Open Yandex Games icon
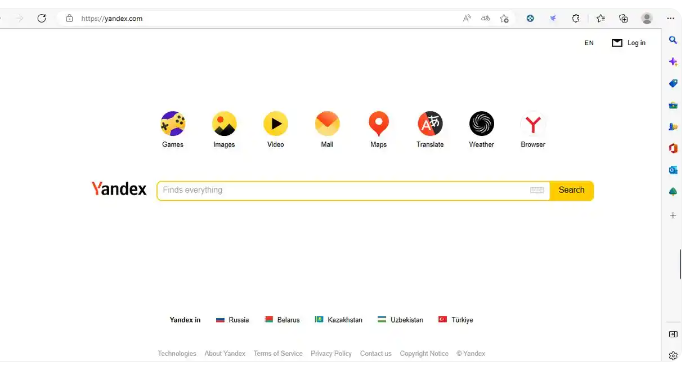Screen dimensions: 683x365 [x=173, y=123]
